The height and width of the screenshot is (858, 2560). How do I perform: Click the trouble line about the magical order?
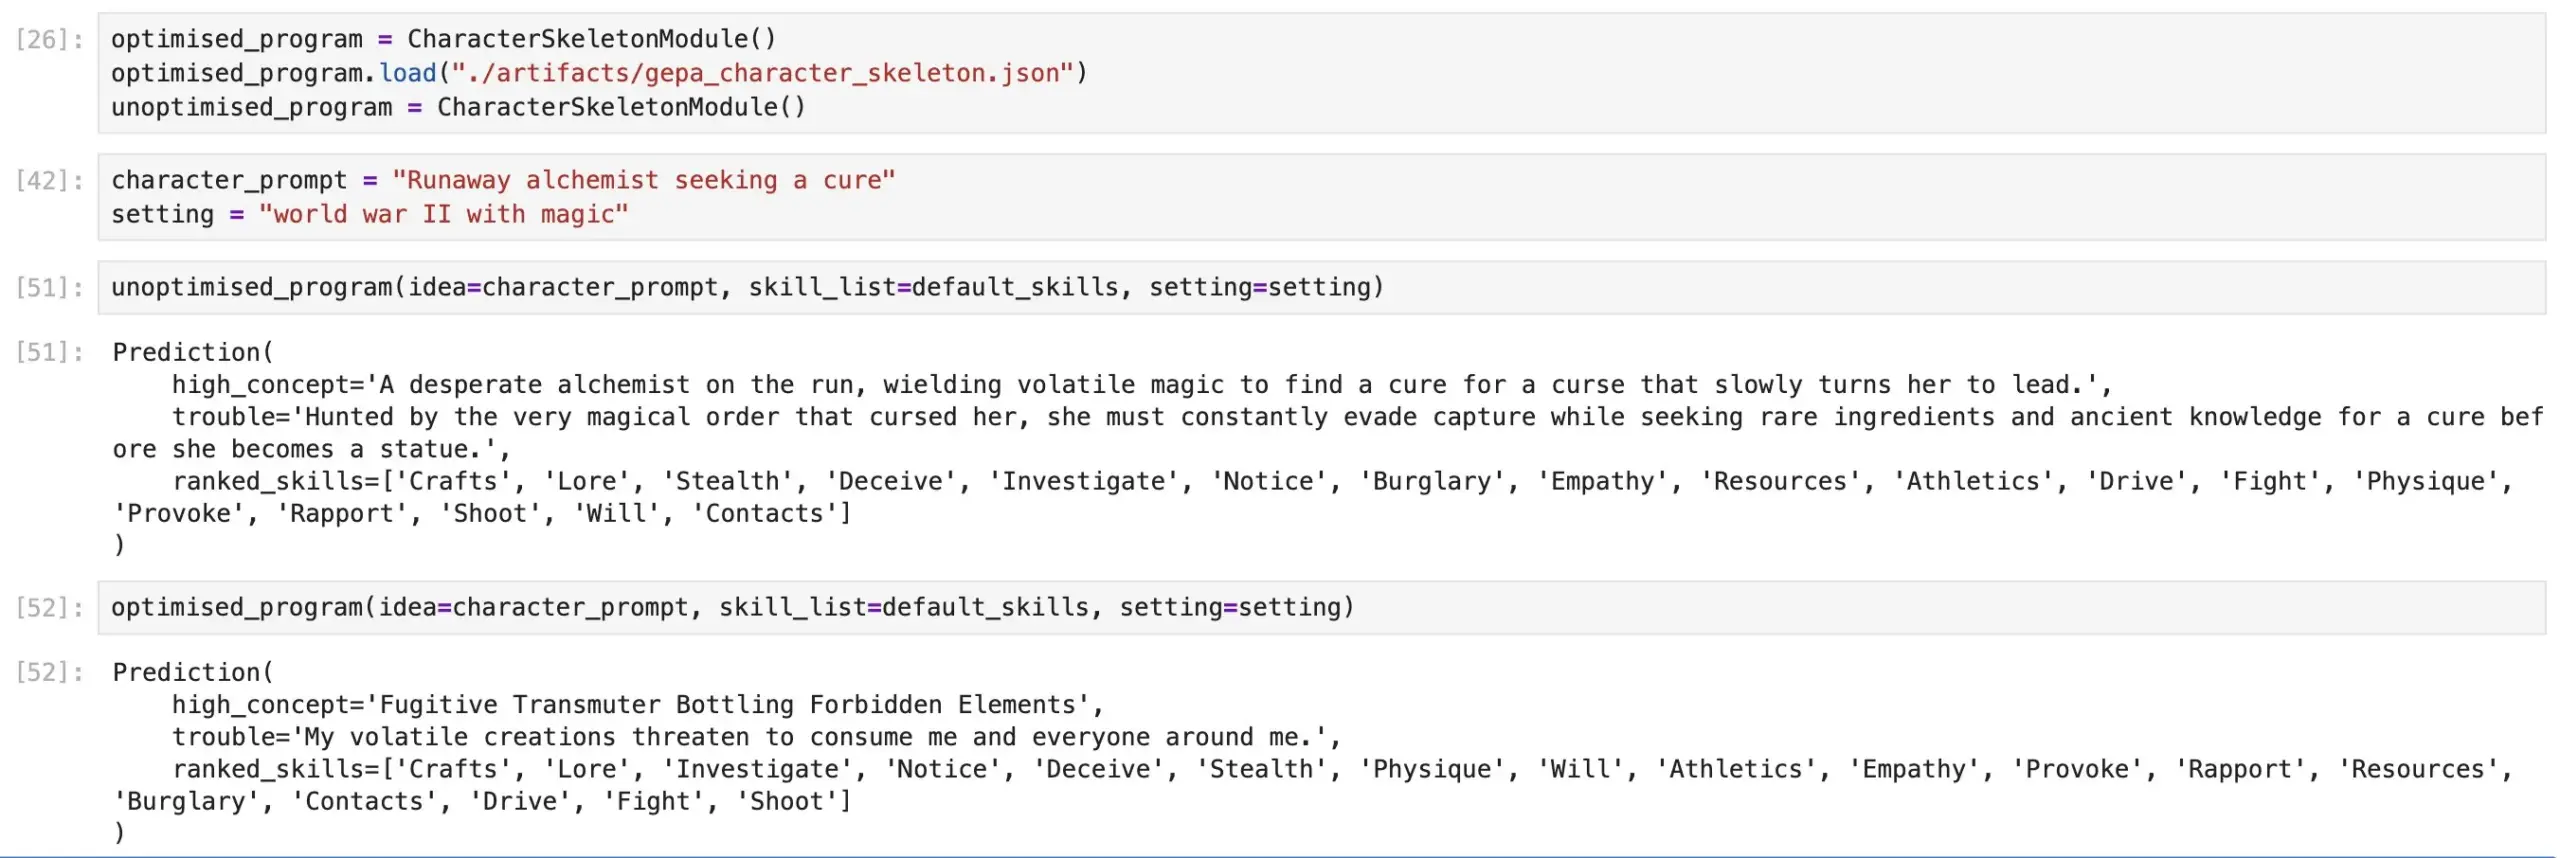(1328, 433)
